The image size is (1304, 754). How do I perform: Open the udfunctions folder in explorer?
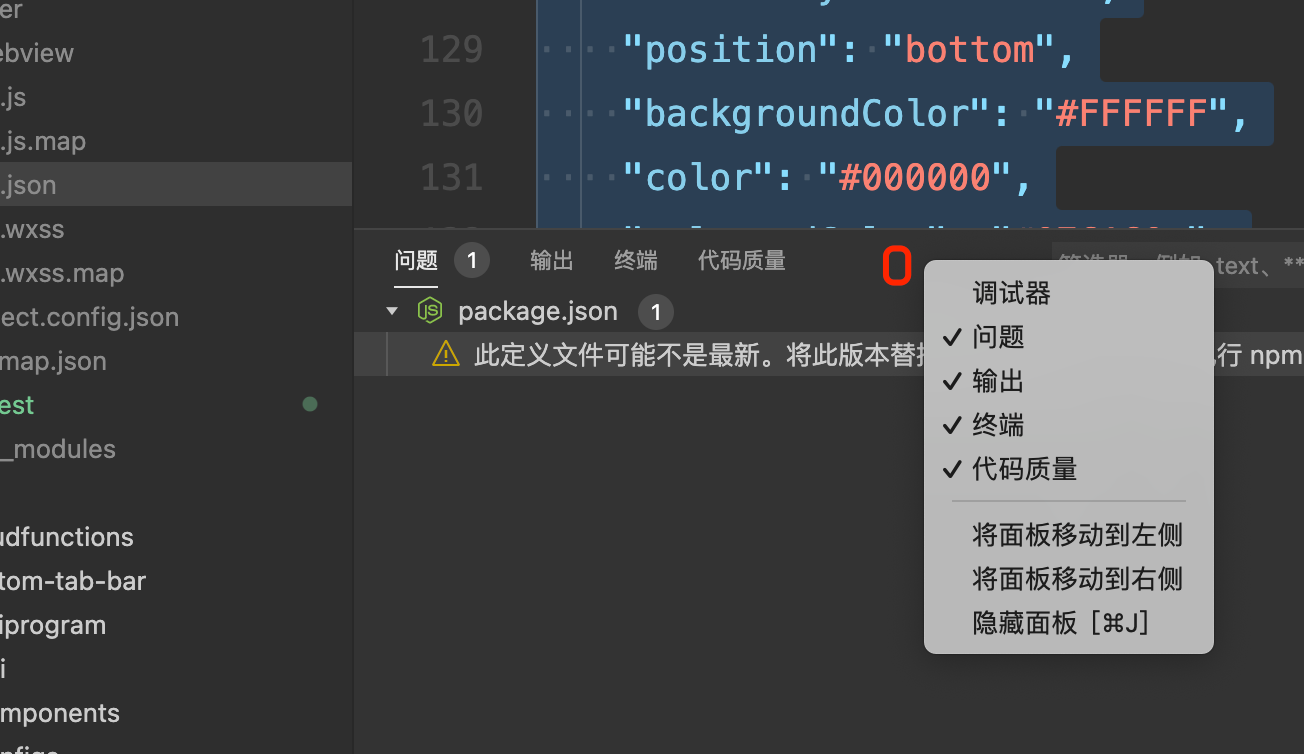click(67, 537)
